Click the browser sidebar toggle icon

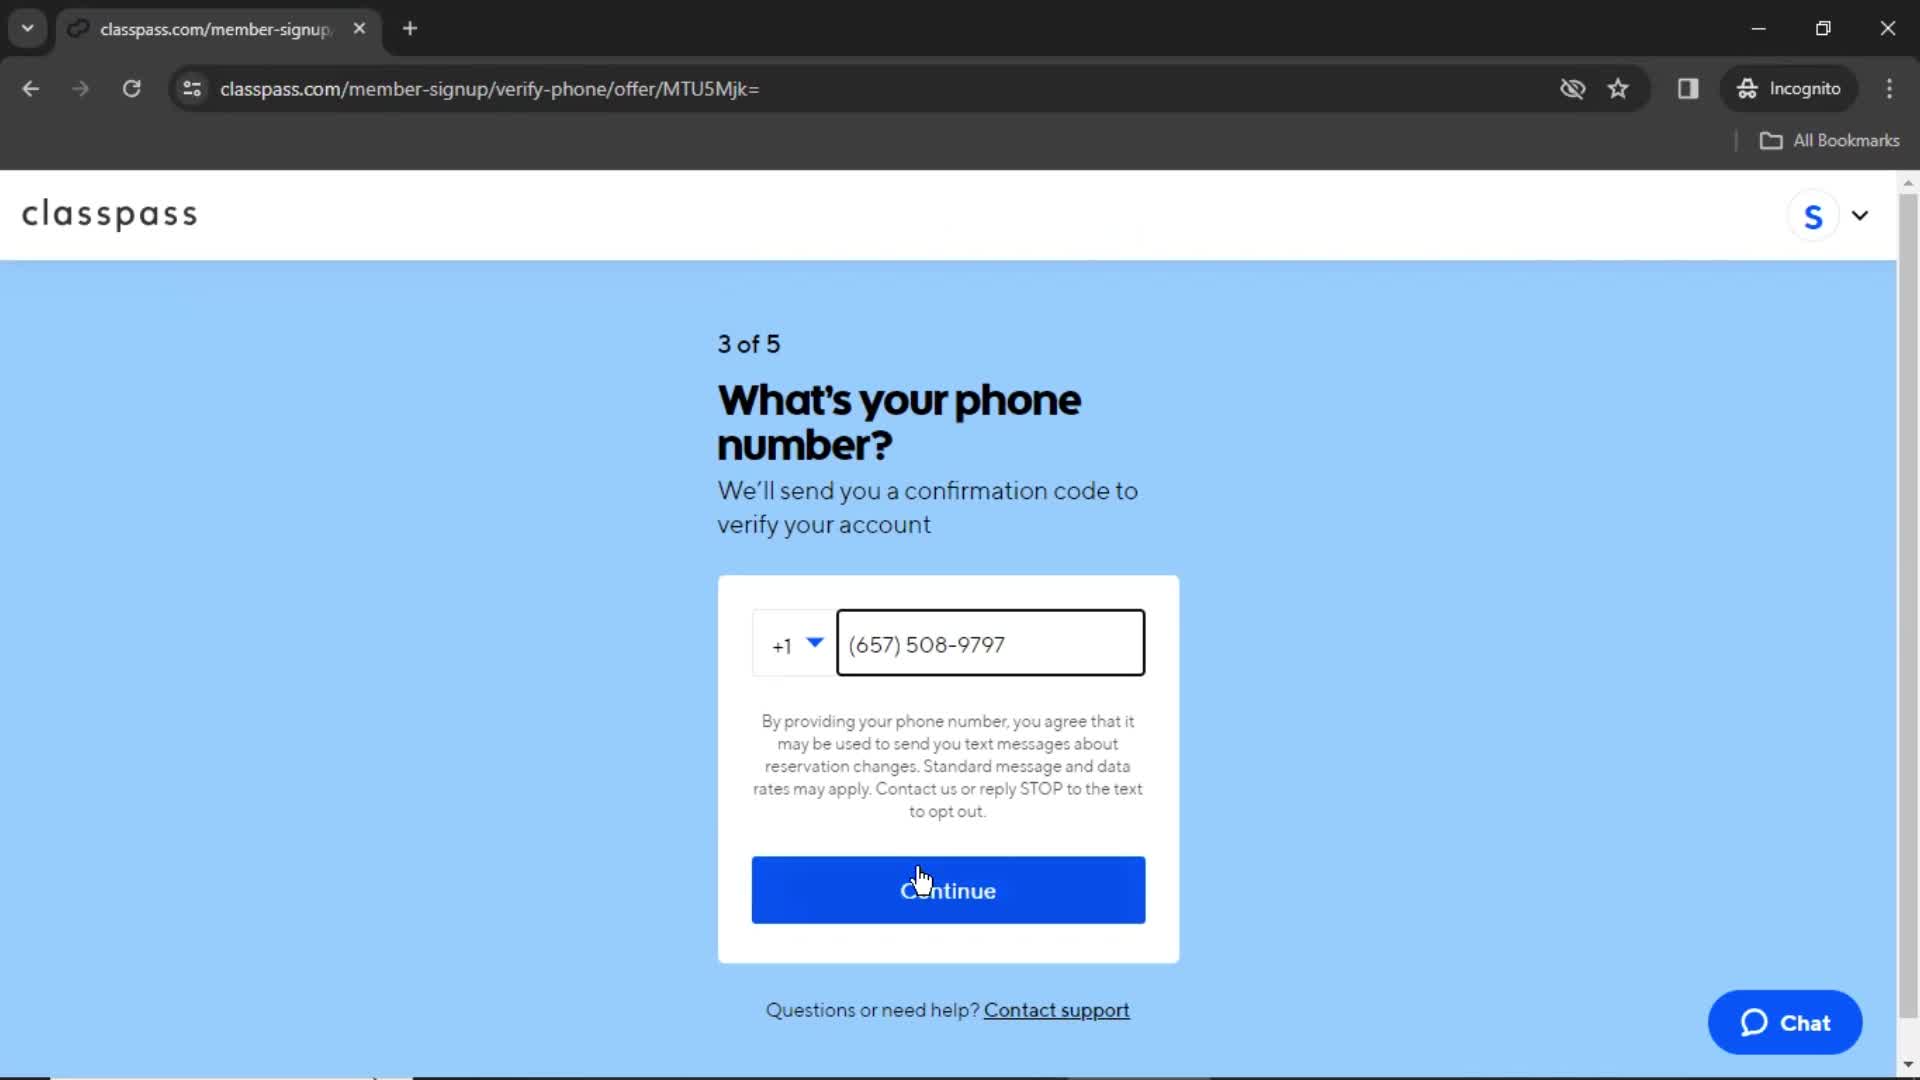click(1689, 88)
